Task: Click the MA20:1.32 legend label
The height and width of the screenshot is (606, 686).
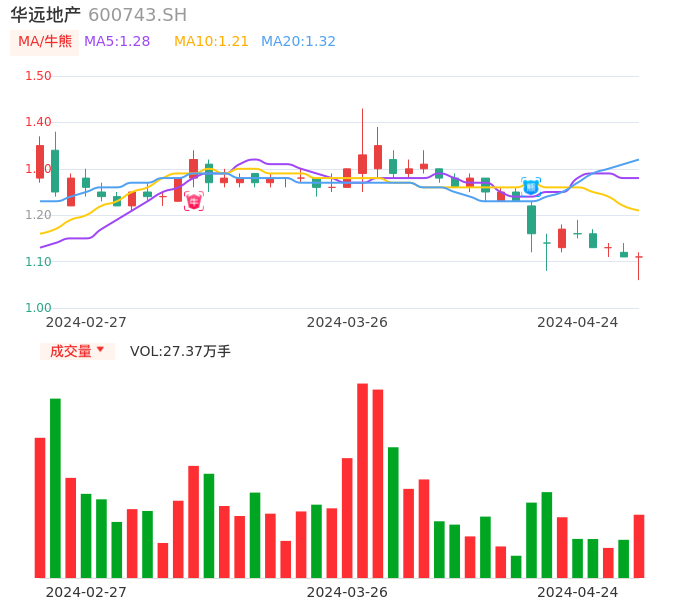Action: pyautogui.click(x=298, y=42)
